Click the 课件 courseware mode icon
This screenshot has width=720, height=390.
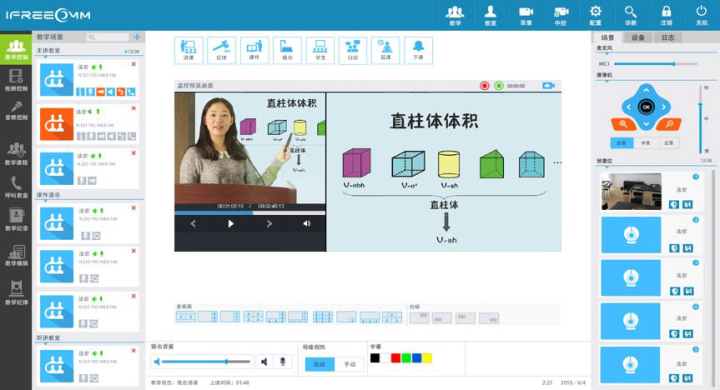tap(254, 50)
